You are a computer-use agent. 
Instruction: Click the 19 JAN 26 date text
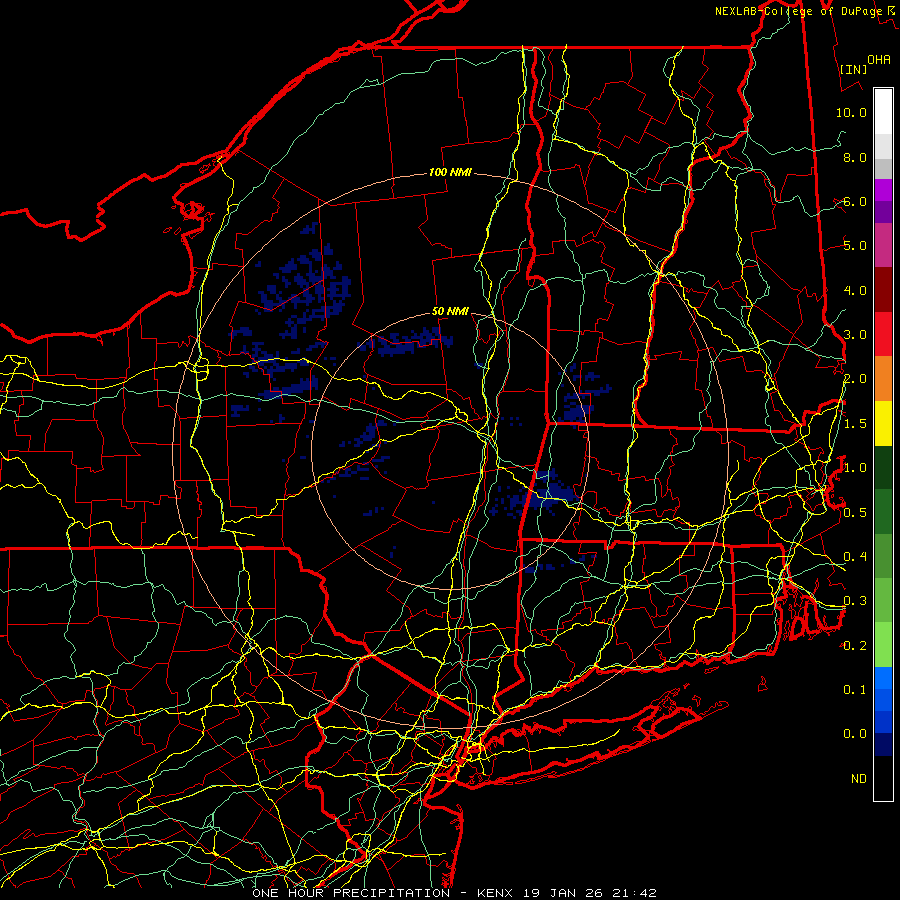point(570,893)
